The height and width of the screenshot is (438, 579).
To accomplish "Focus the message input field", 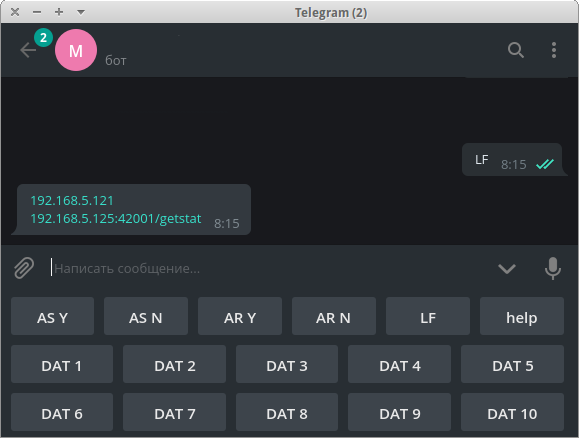I will pyautogui.click(x=270, y=268).
